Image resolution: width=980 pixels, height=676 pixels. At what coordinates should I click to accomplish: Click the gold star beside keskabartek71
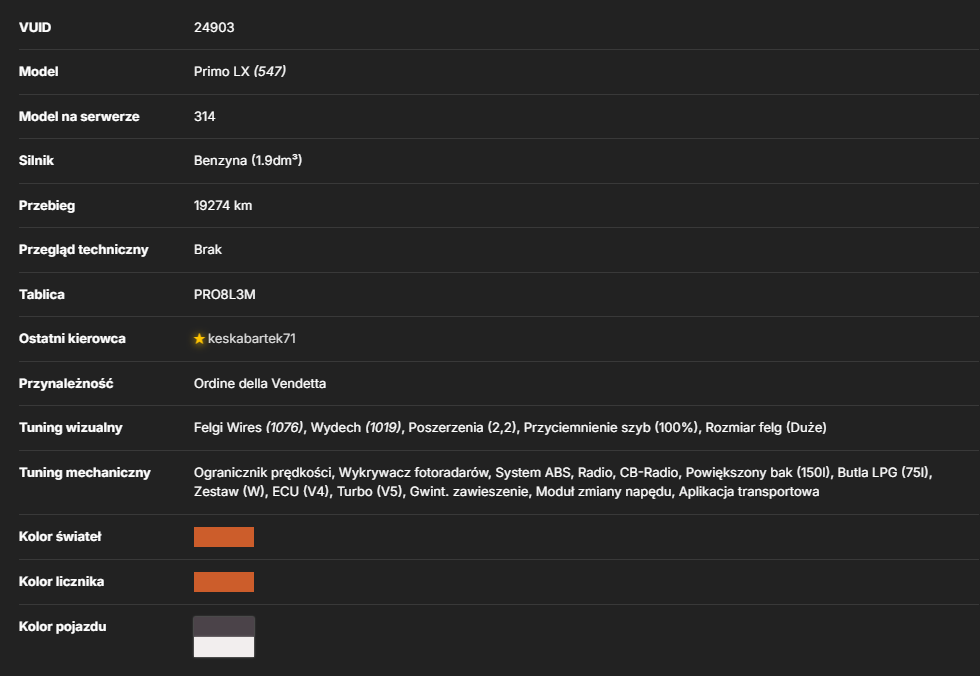[199, 339]
